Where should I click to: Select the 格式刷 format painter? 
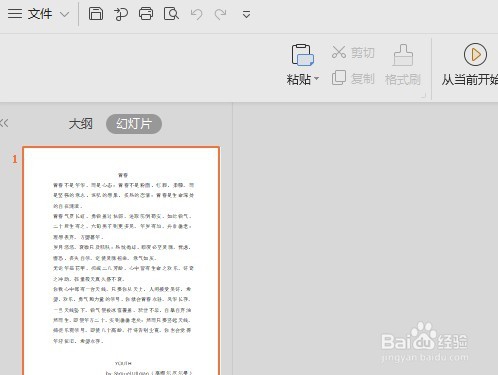click(x=403, y=65)
